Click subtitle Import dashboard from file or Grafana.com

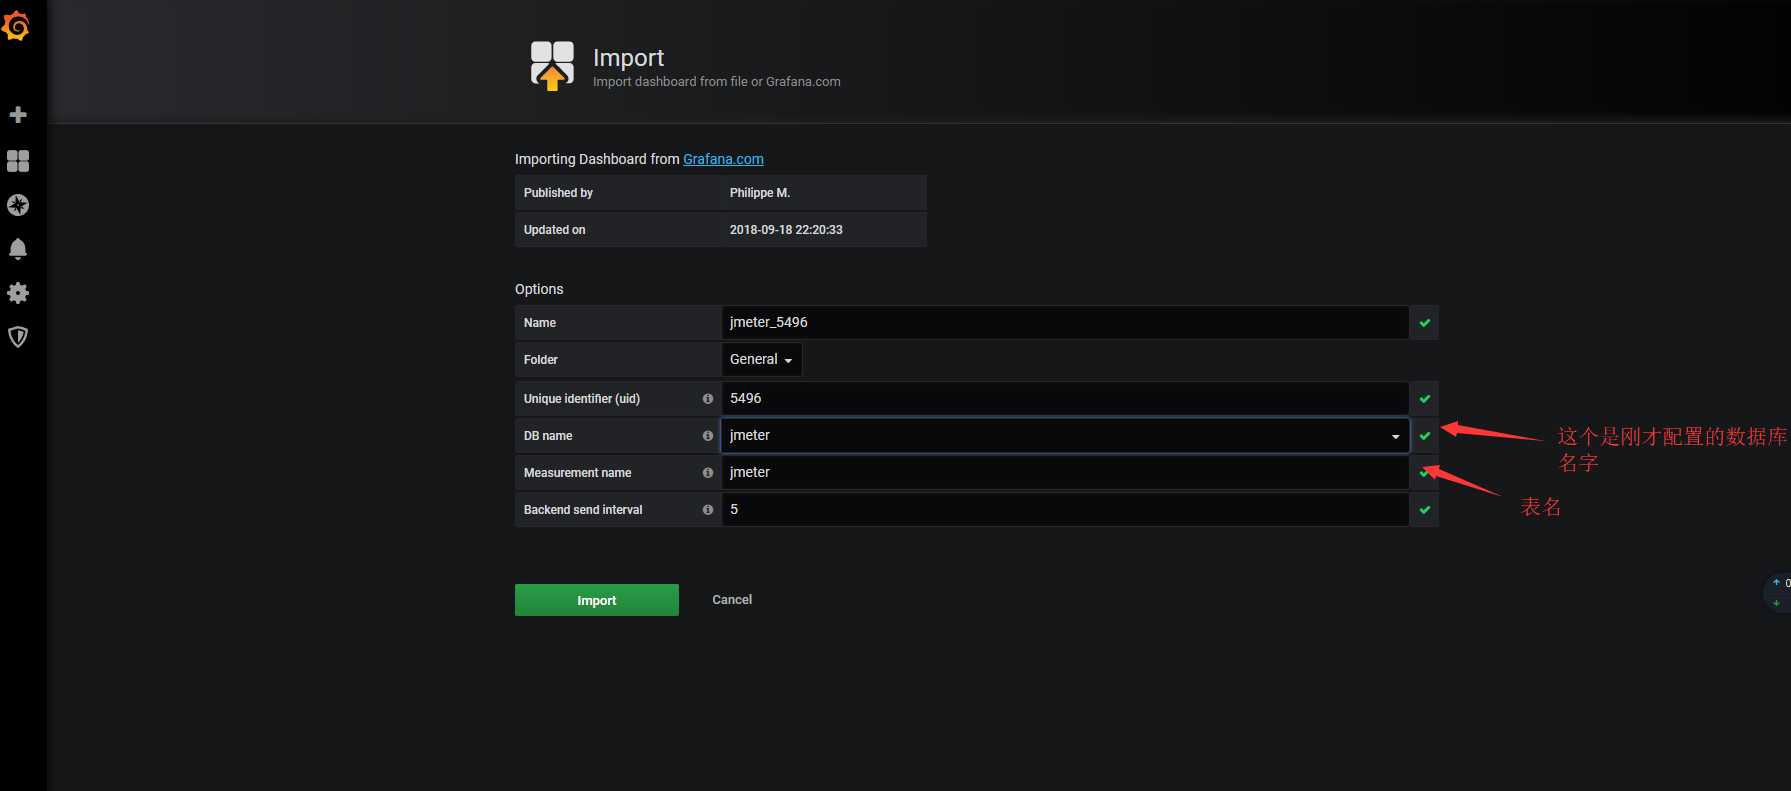coord(717,82)
